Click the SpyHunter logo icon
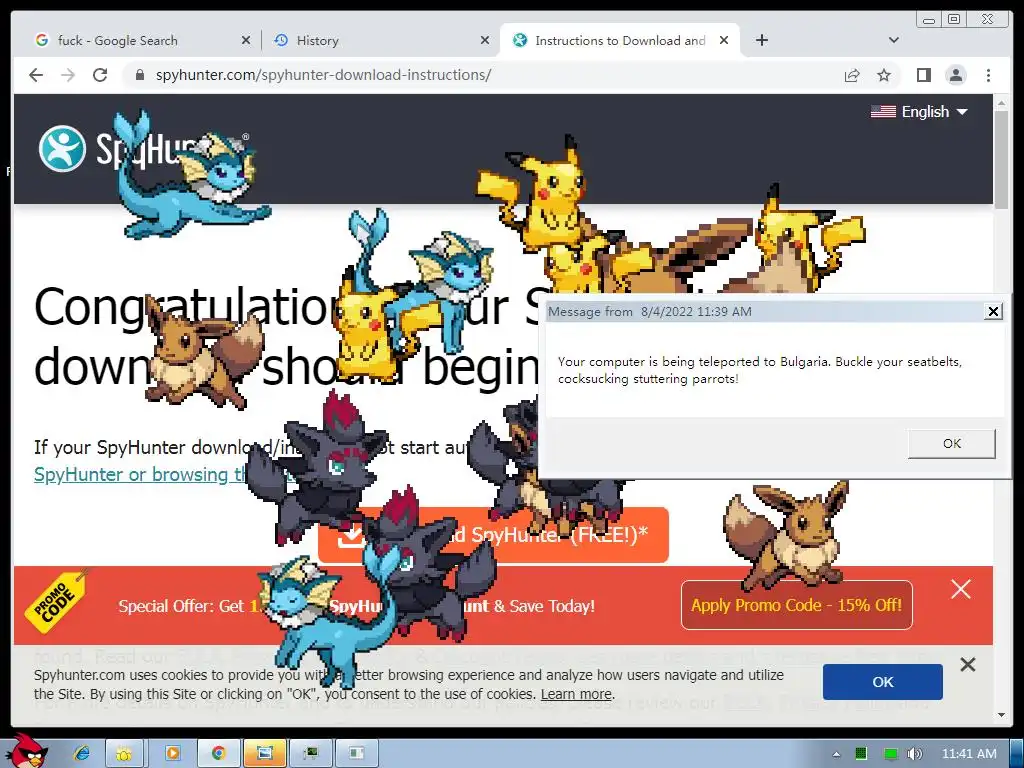Screen dimensions: 1024x768 point(62,148)
